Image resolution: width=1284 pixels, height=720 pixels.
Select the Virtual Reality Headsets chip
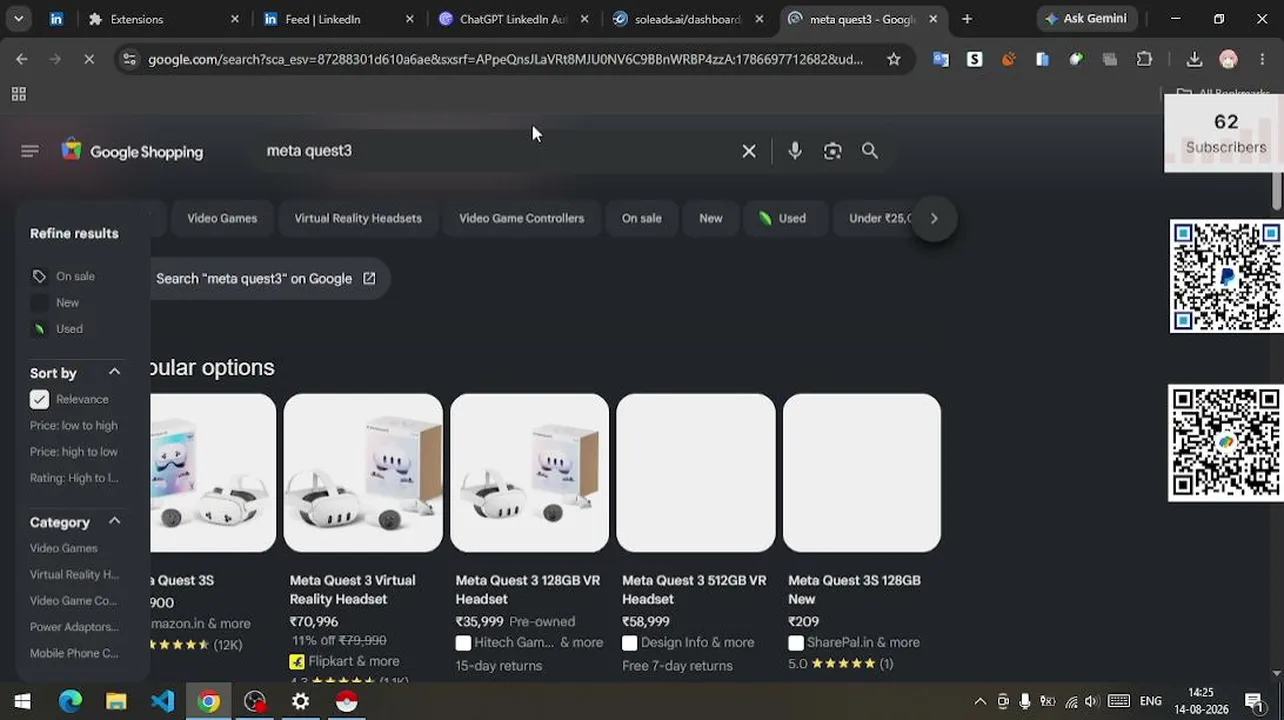[x=358, y=218]
